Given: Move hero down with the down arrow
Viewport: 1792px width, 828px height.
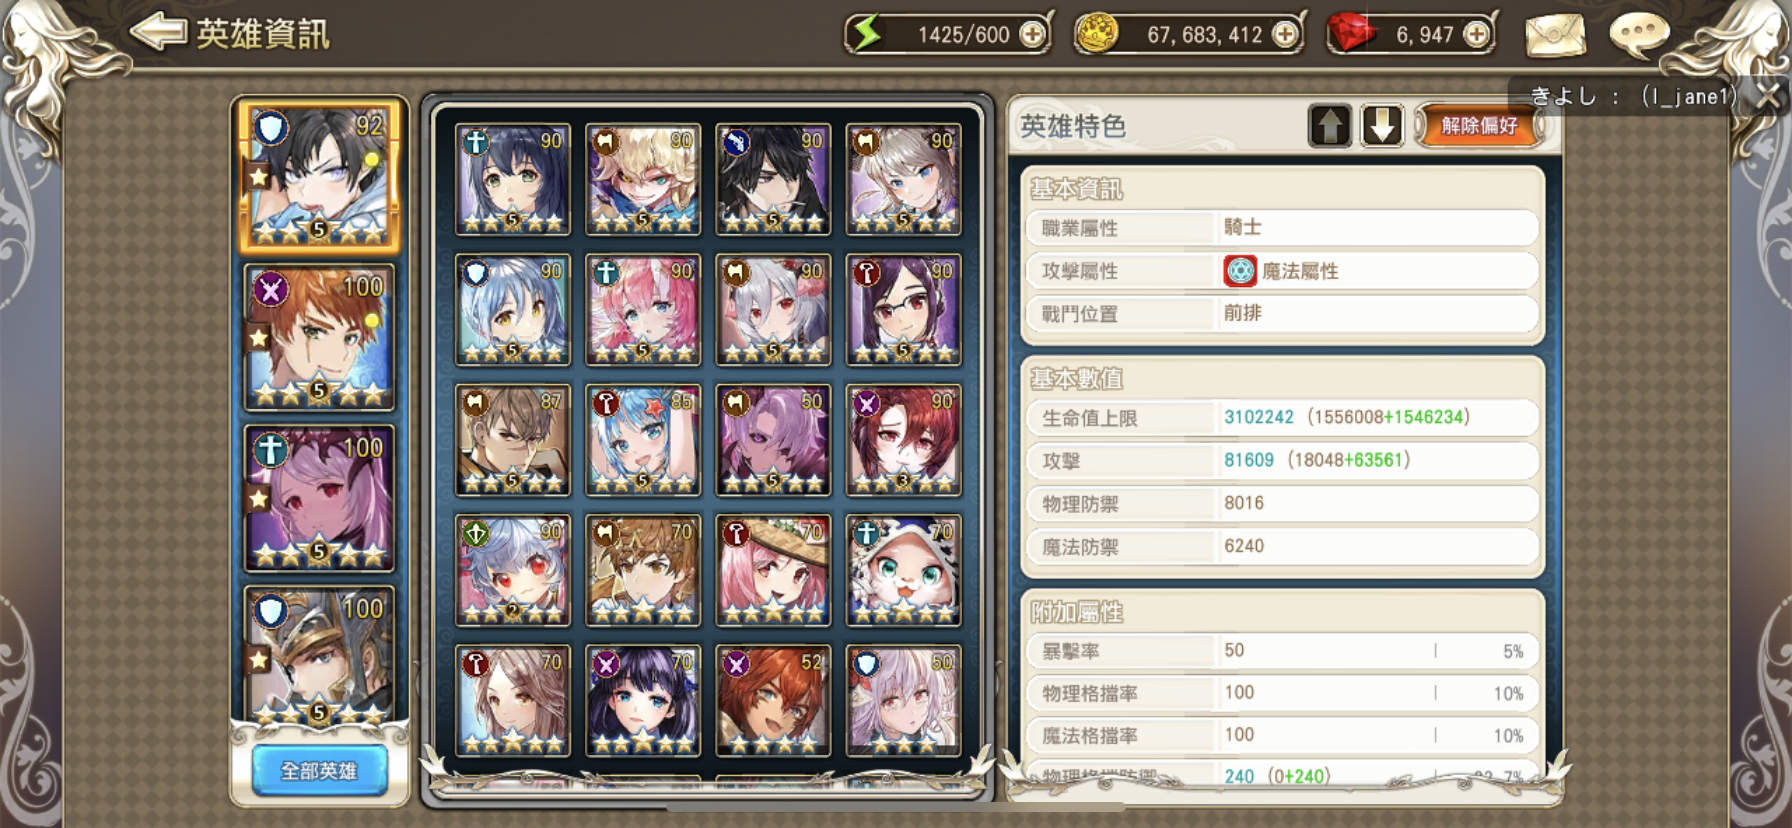Looking at the screenshot, I should [x=1382, y=126].
